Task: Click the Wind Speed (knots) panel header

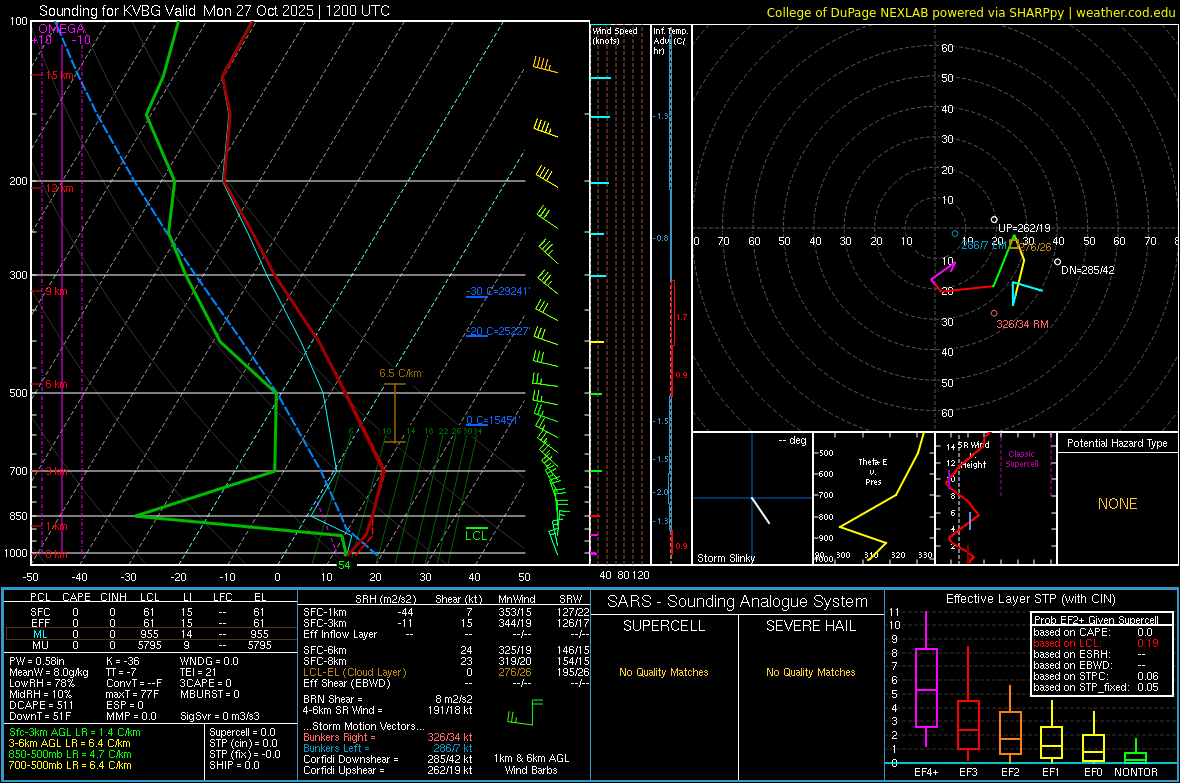Action: click(615, 35)
